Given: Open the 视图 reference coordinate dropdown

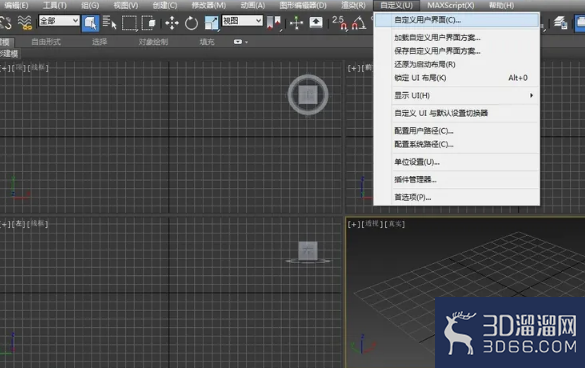Looking at the screenshot, I should coord(243,21).
